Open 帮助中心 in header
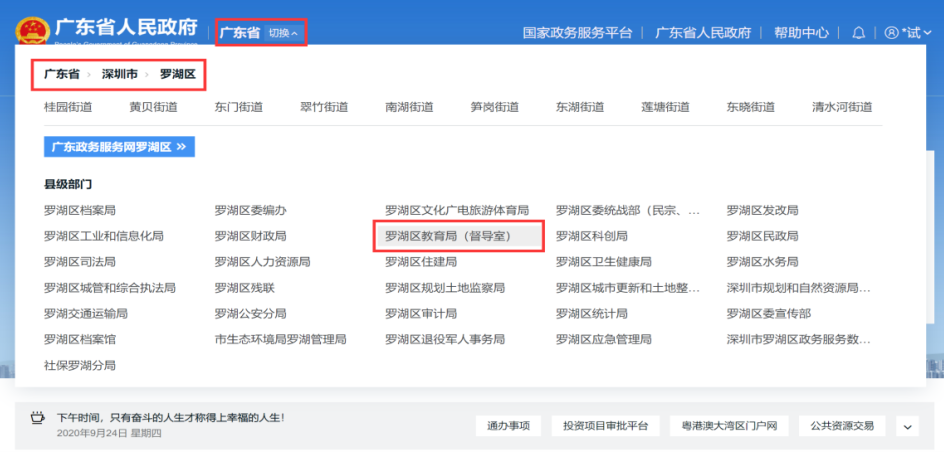 pyautogui.click(x=801, y=33)
